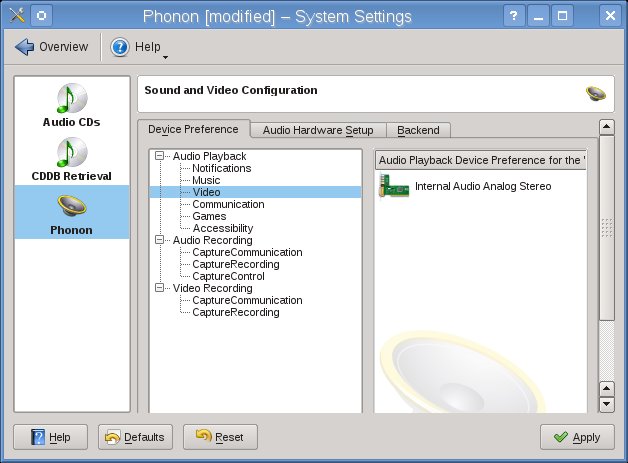The width and height of the screenshot is (628, 463).
Task: Open the CDDB Retrieval module
Action: click(71, 159)
